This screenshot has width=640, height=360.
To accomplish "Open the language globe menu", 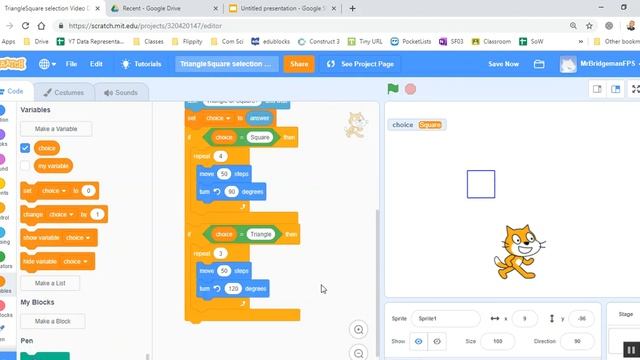I will pos(47,64).
